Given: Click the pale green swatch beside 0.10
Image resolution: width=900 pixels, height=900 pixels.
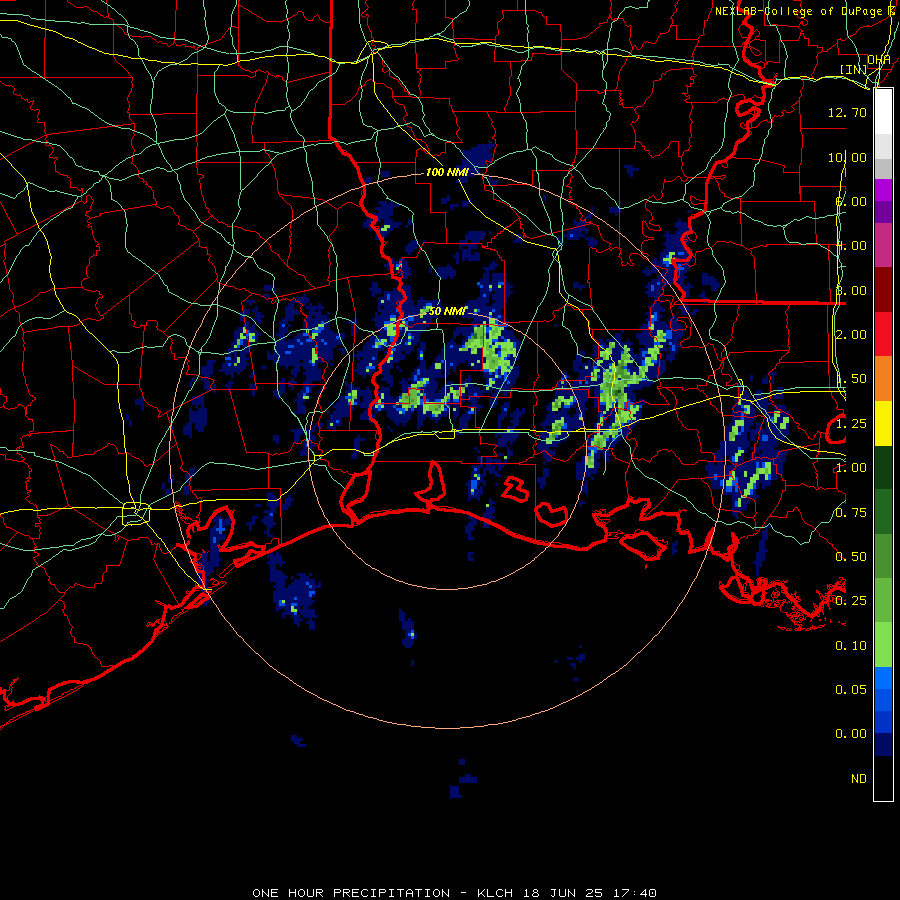Looking at the screenshot, I should tap(883, 645).
